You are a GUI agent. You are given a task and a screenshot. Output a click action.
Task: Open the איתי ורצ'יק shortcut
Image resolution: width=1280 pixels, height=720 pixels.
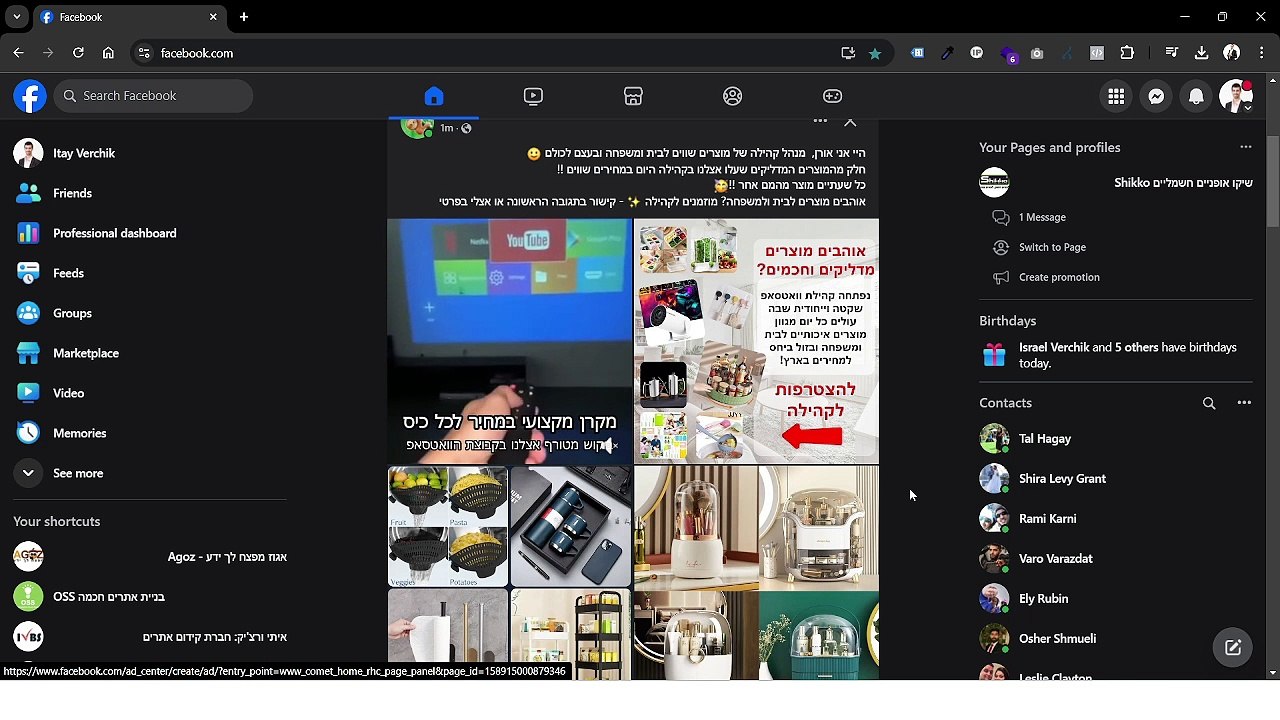click(150, 637)
